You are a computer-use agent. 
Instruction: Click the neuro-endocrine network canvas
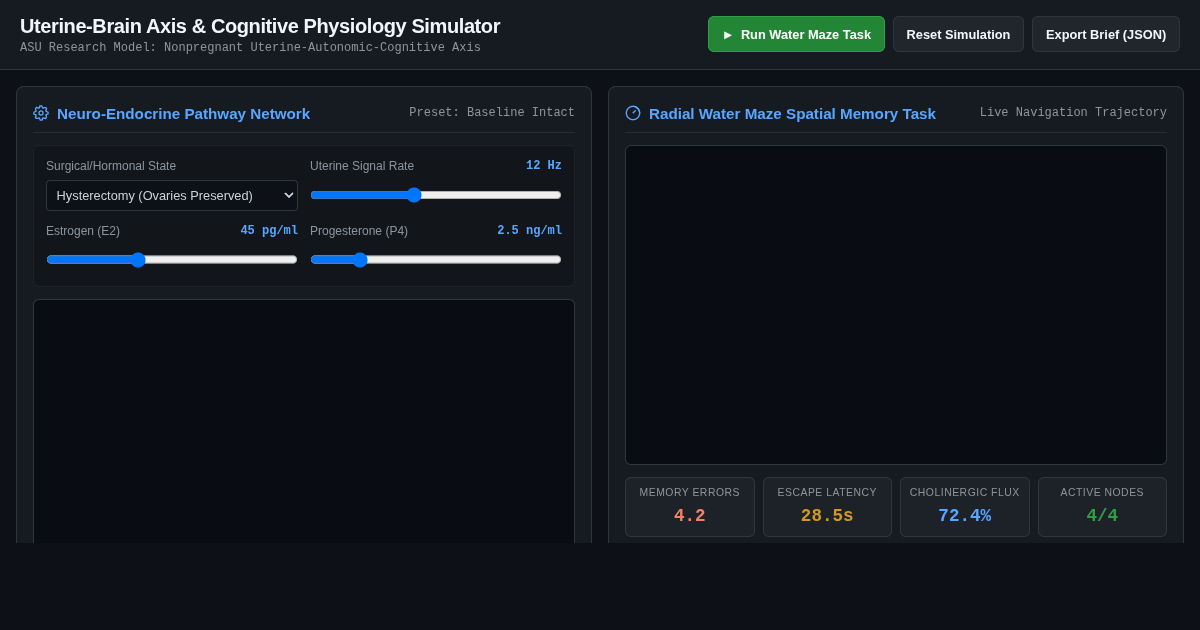(x=304, y=421)
